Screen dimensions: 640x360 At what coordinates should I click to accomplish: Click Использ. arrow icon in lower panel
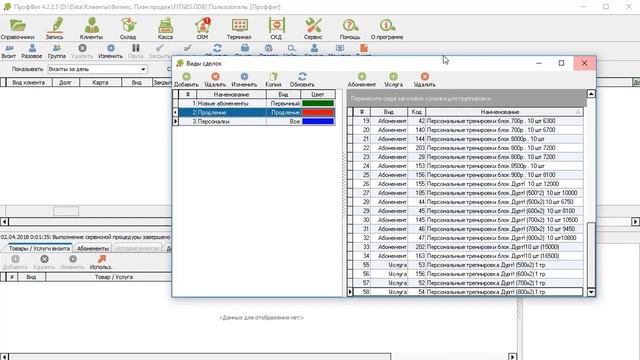click(x=101, y=262)
